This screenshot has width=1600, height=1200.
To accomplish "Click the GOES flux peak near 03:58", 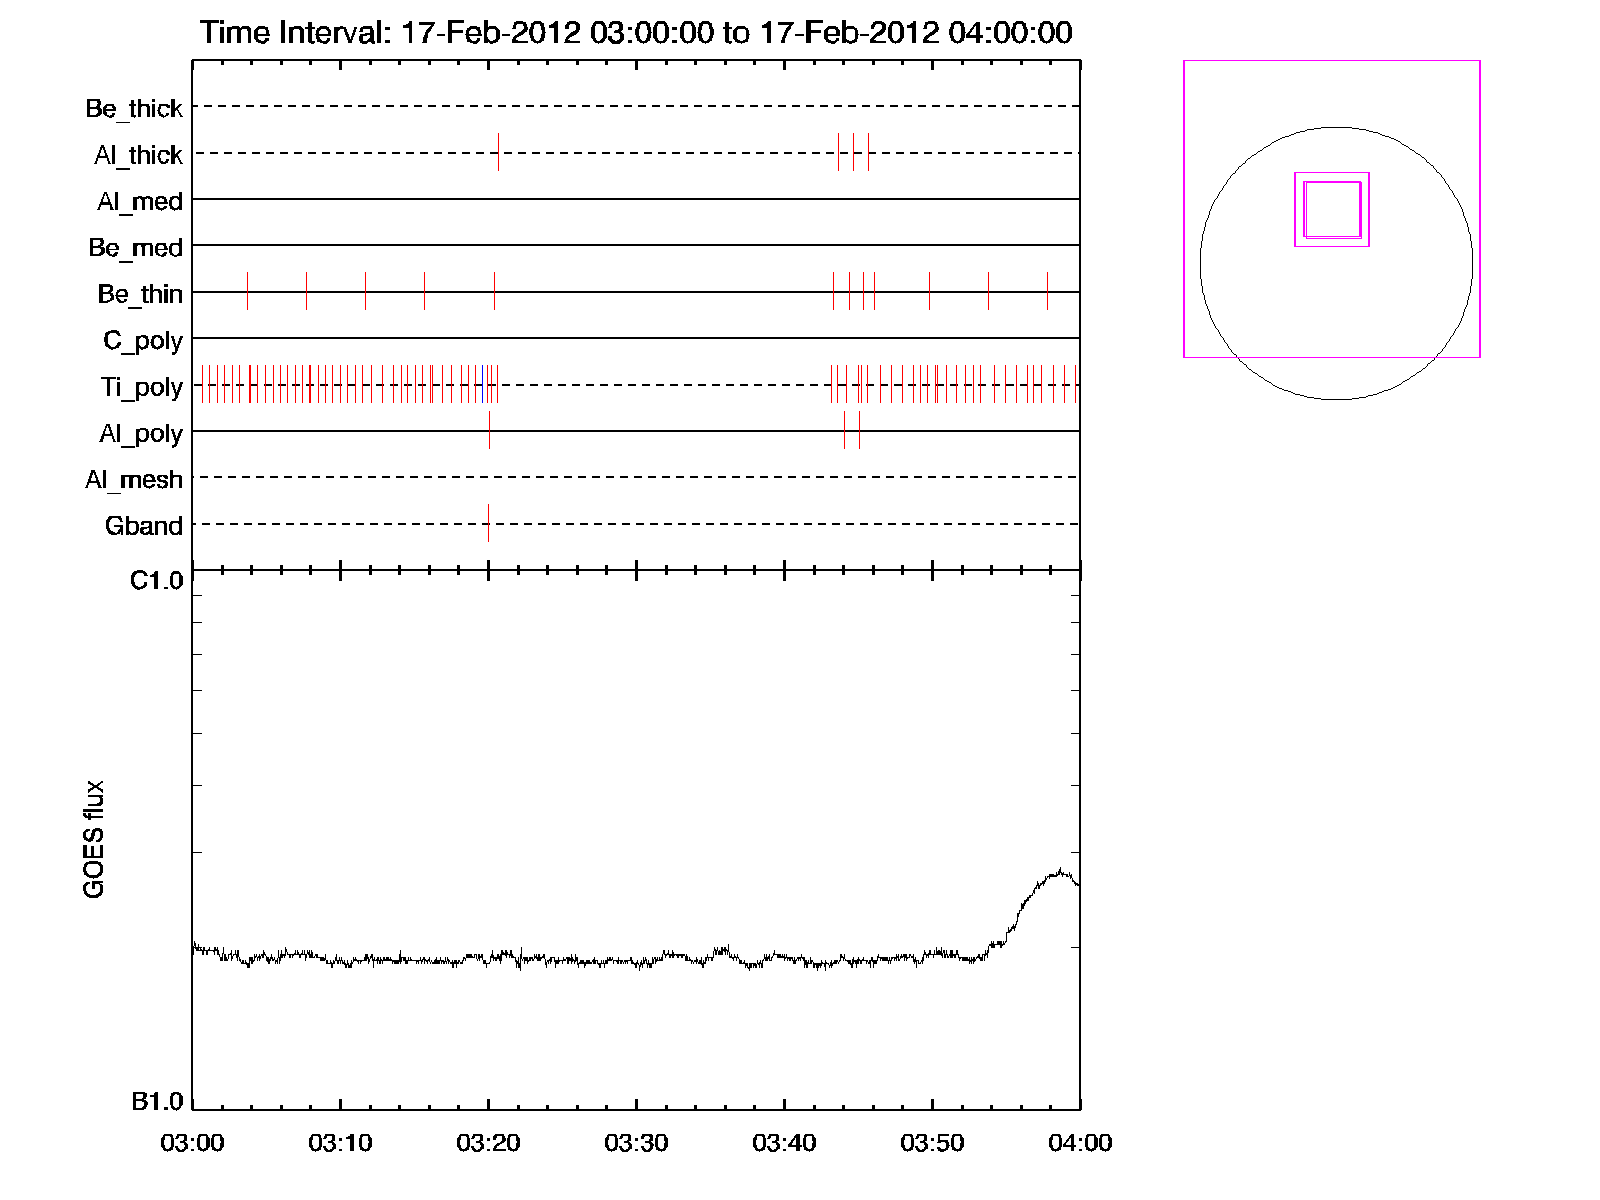I will point(1059,871).
